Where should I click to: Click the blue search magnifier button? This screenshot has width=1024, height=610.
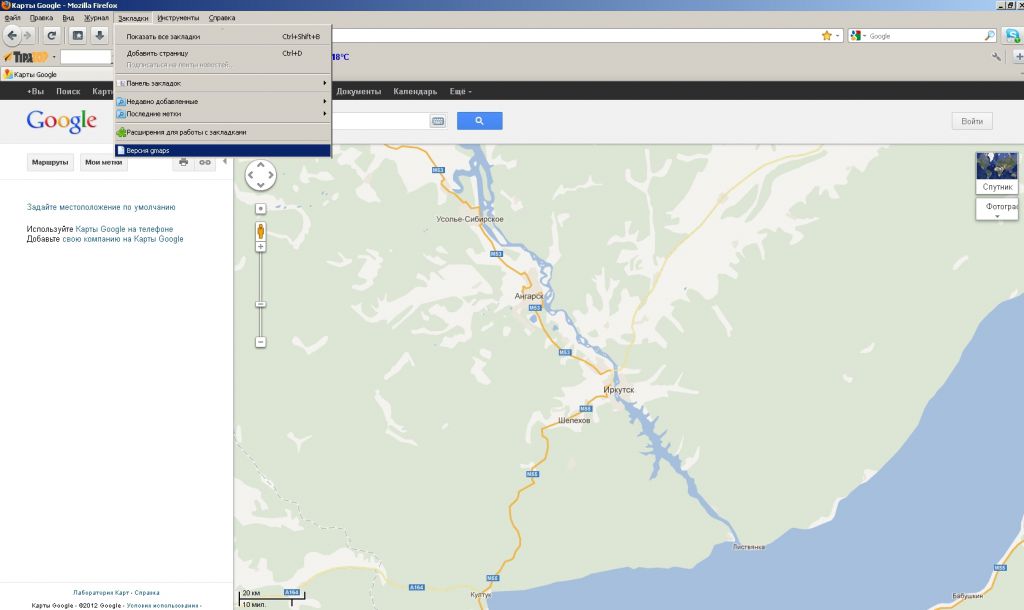tap(479, 121)
